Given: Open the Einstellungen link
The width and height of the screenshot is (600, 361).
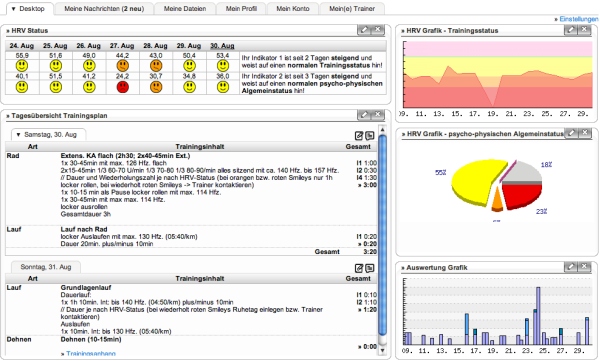Looking at the screenshot, I should (579, 19).
